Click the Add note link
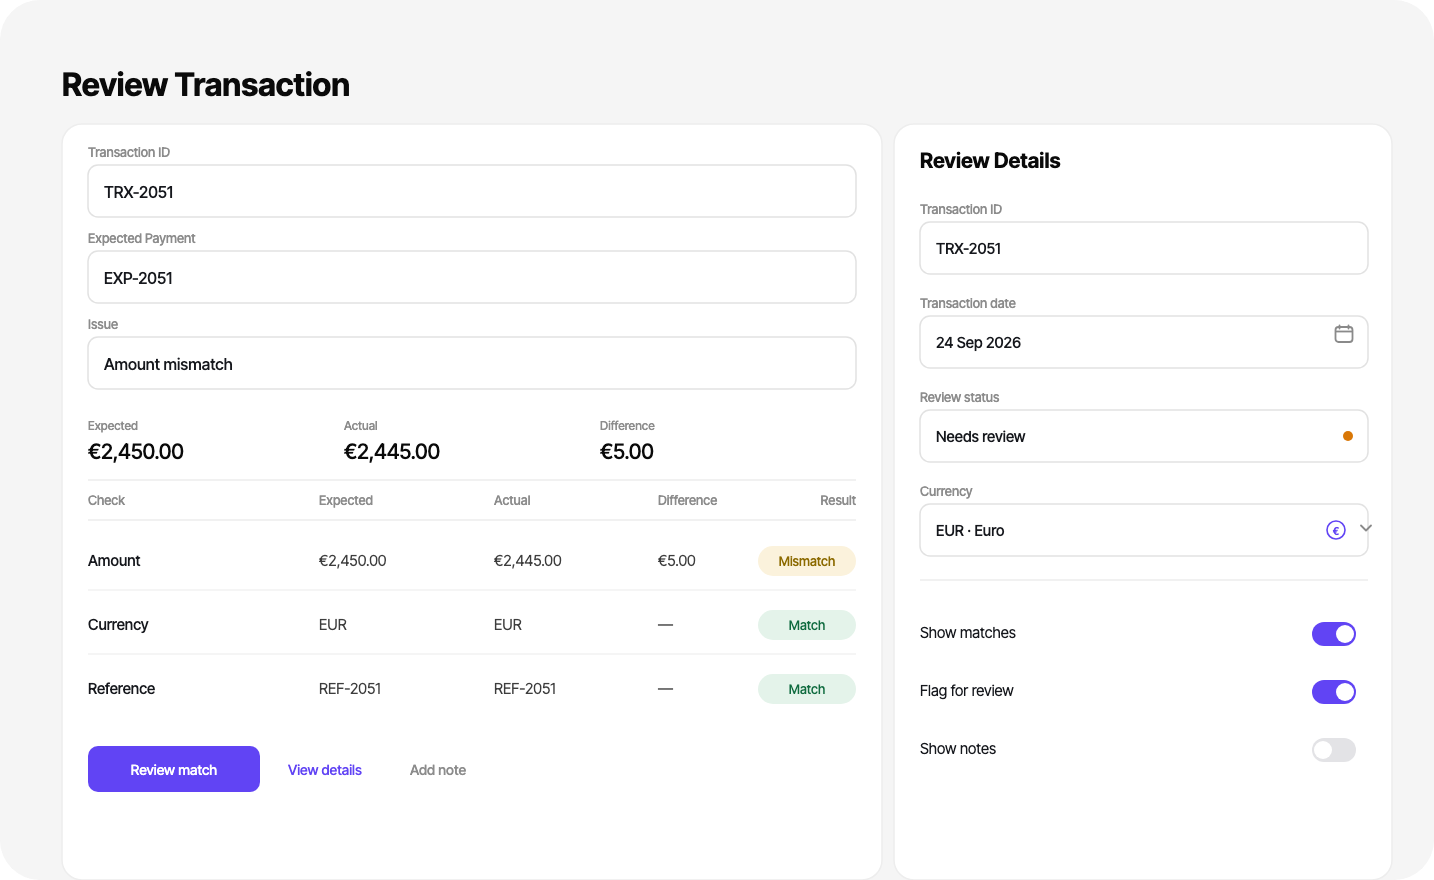 pos(438,770)
